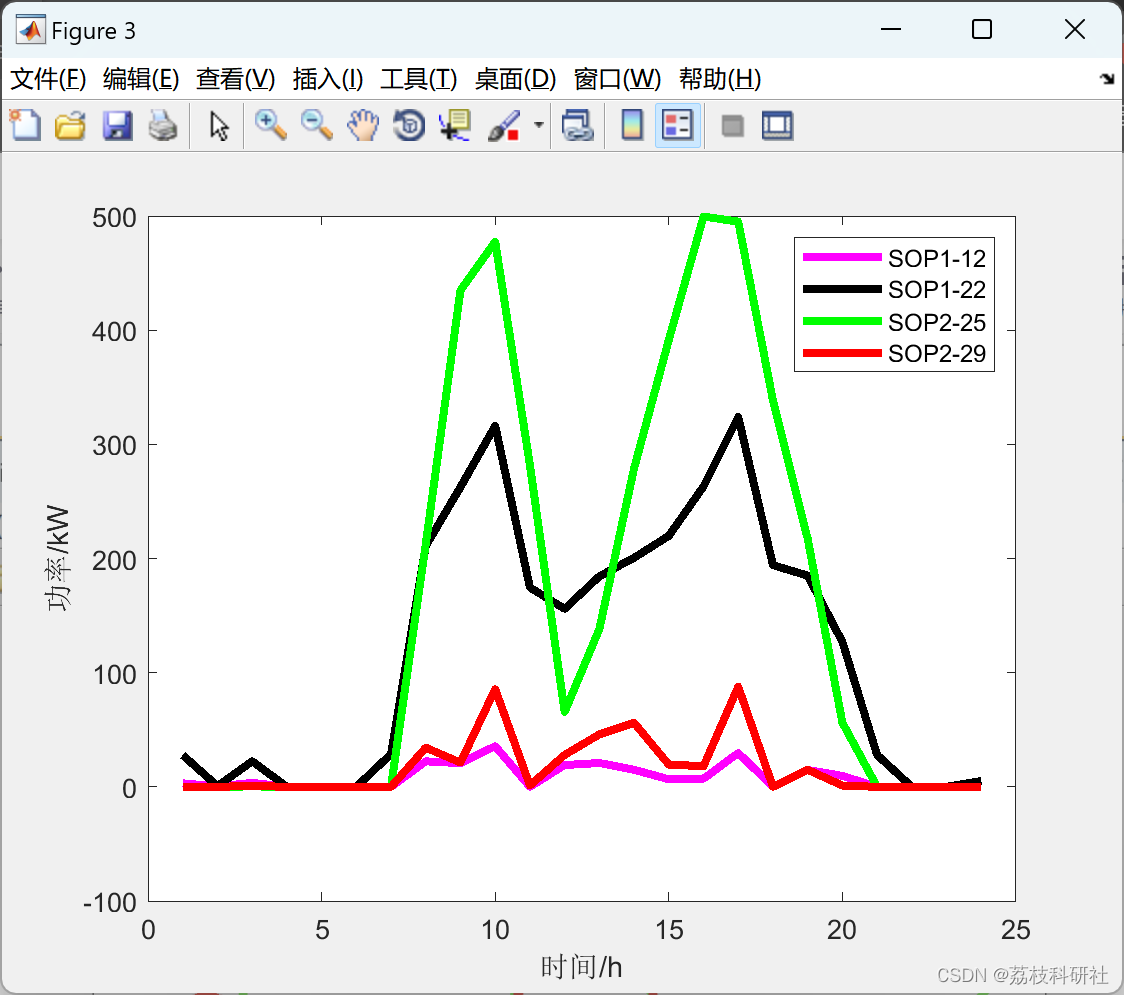The width and height of the screenshot is (1124, 995).
Task: Click the dock figure arrow icon
Action: (x=1107, y=79)
